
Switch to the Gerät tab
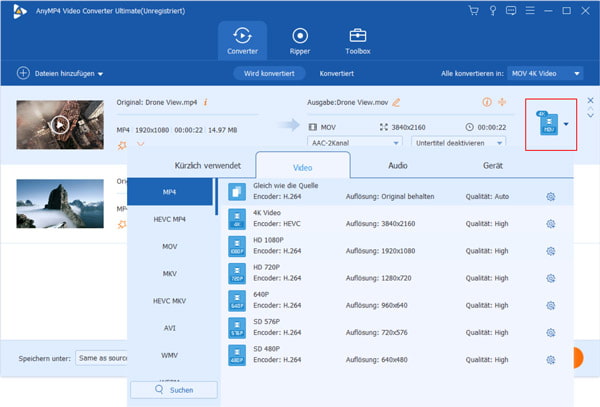[492, 165]
